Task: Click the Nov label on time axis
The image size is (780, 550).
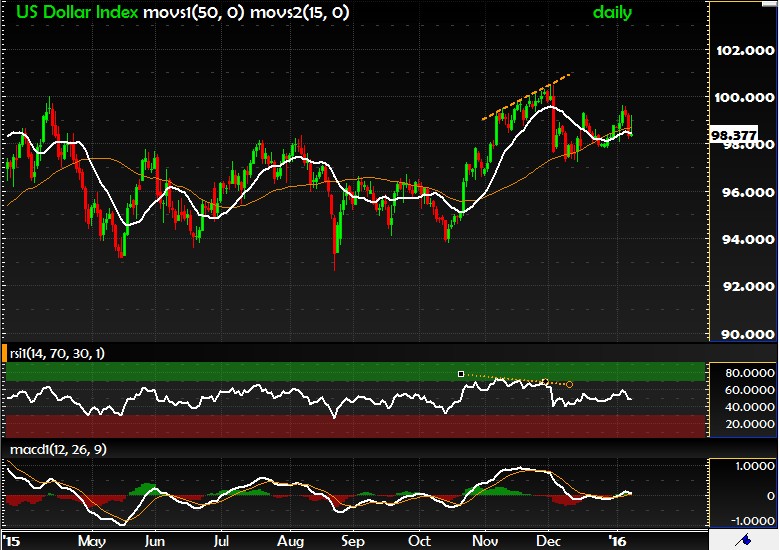Action: click(484, 541)
